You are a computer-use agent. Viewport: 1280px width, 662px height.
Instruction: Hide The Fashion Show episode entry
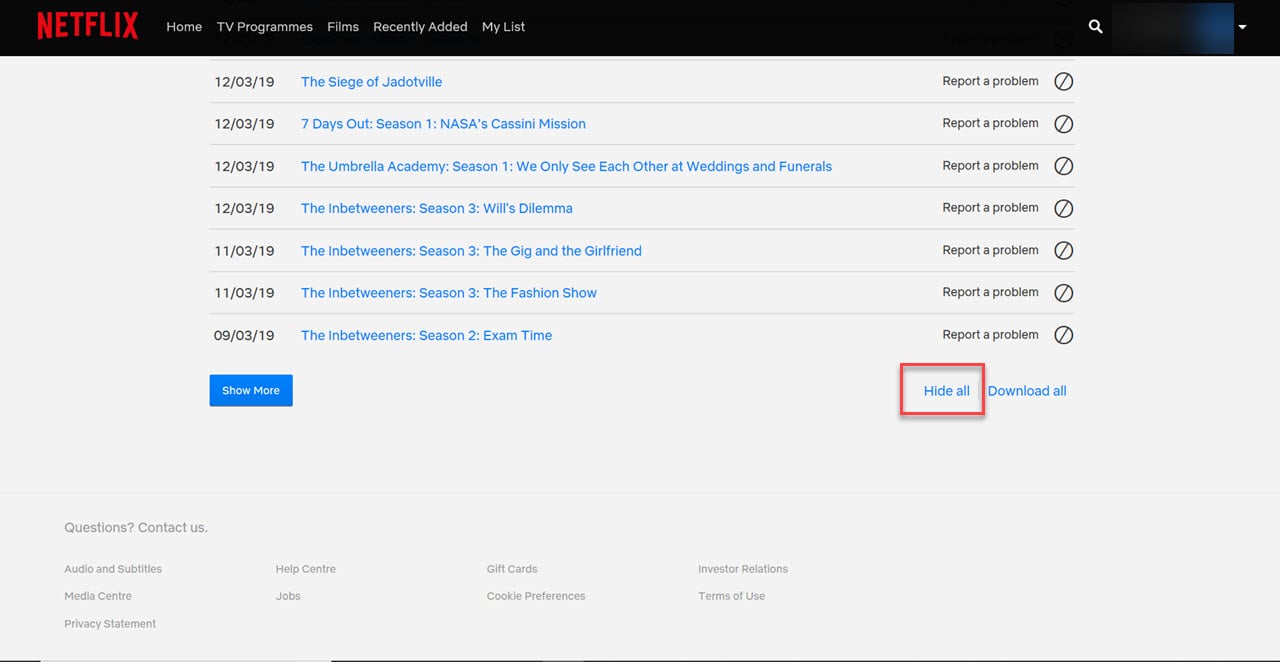pos(1064,293)
